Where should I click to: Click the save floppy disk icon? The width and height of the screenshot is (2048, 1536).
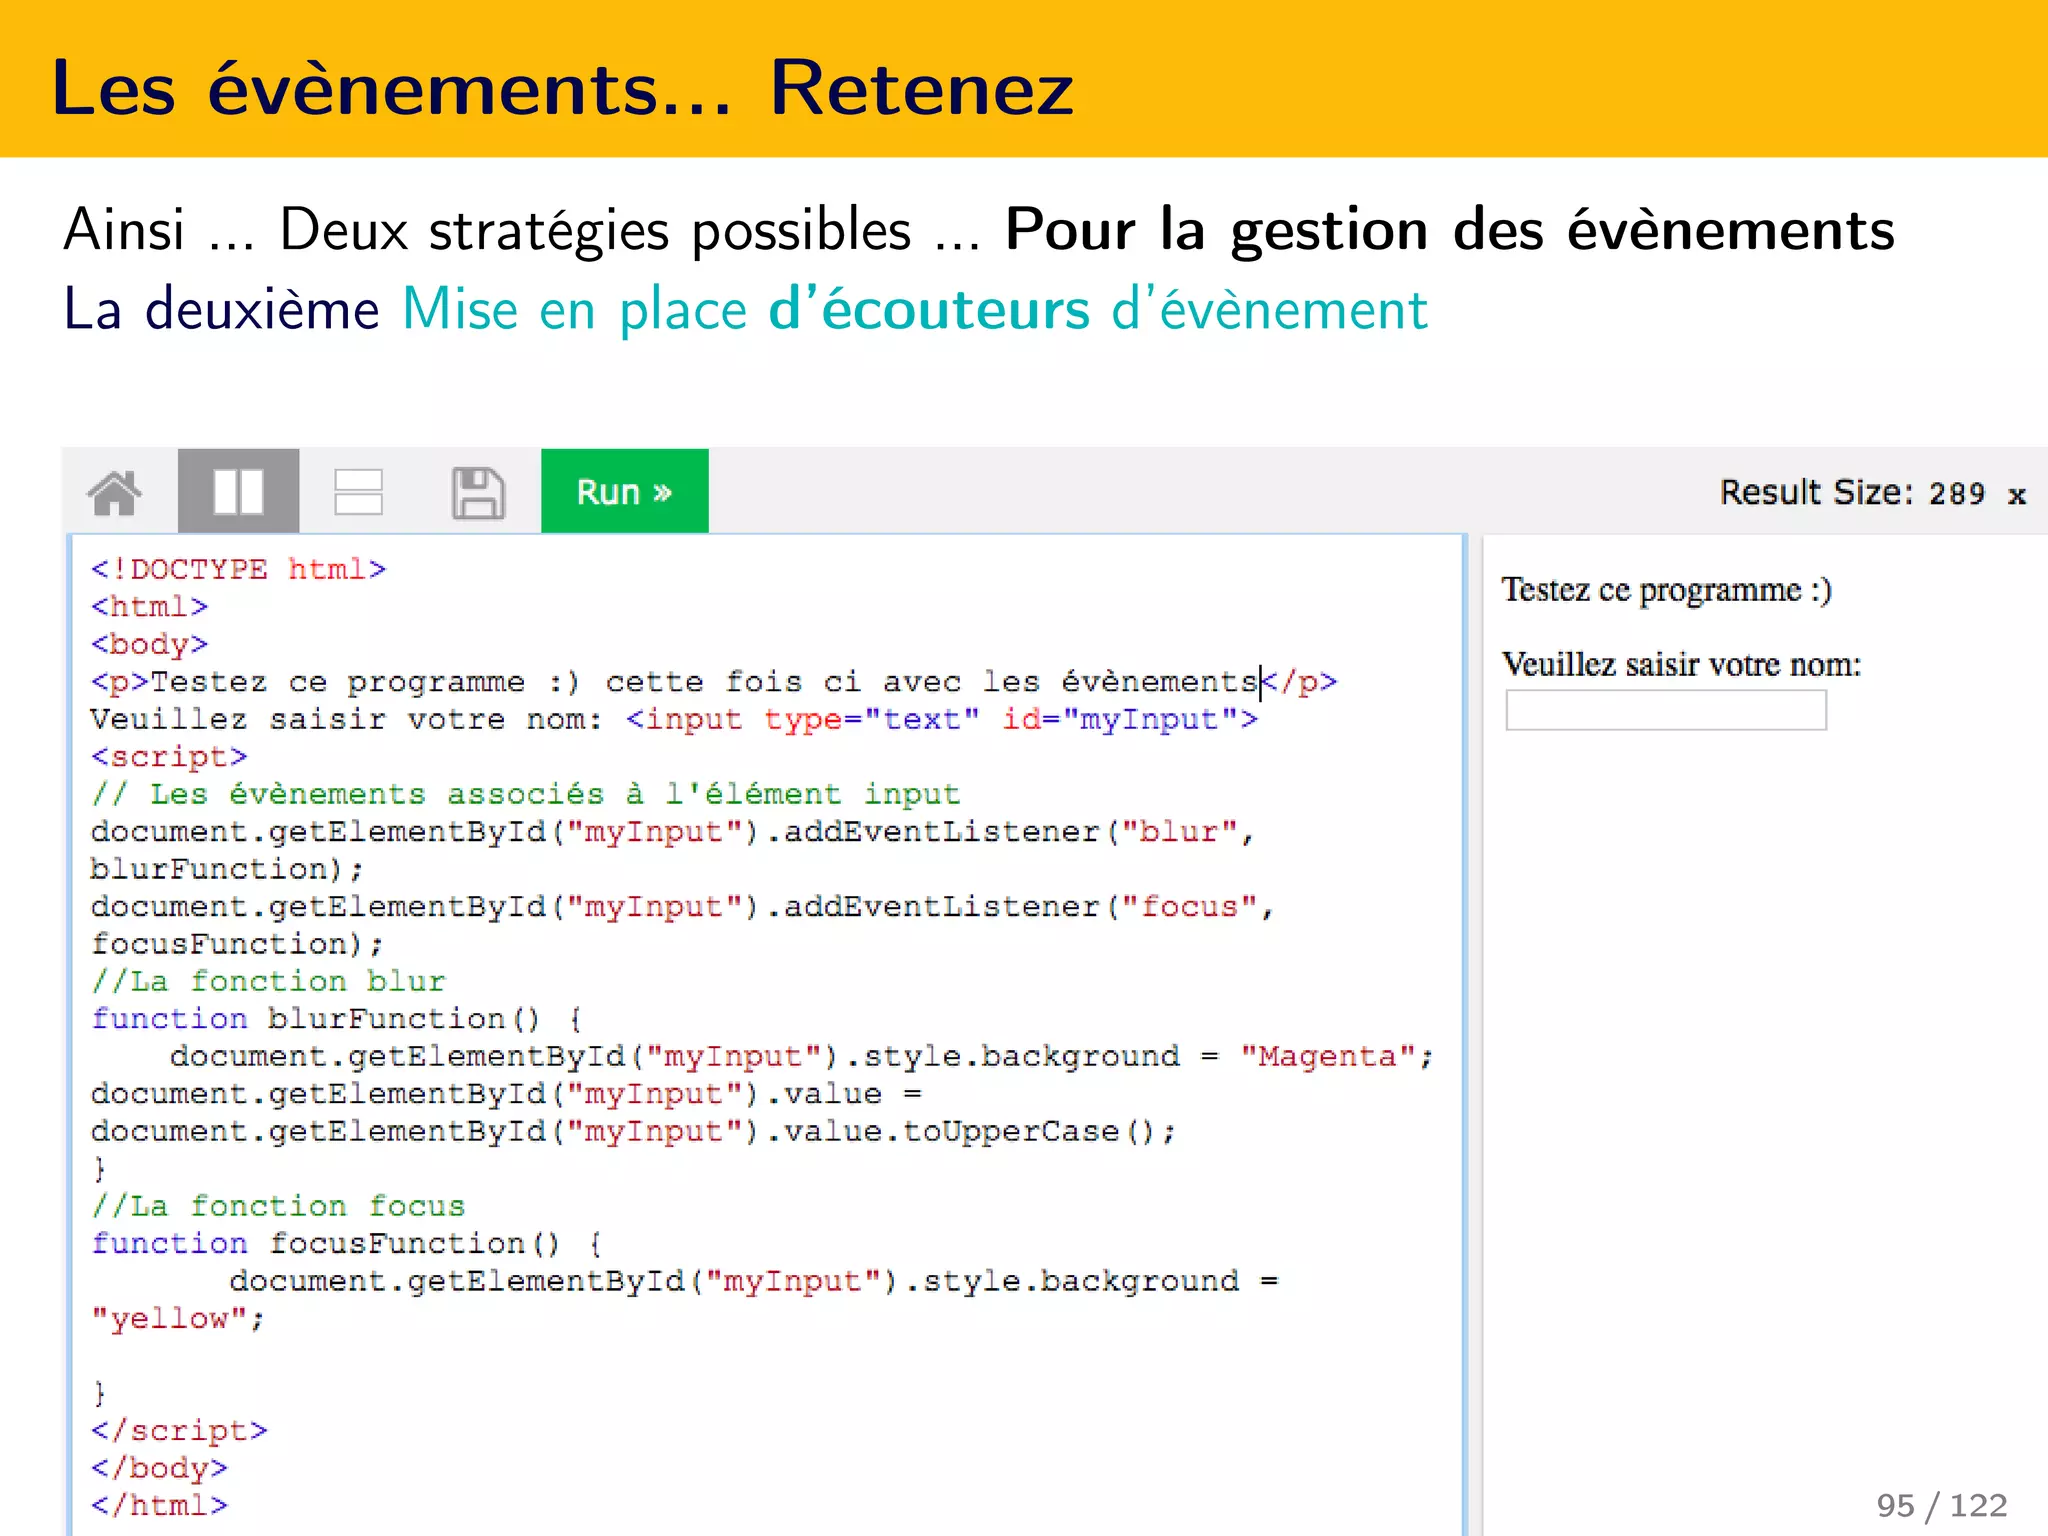pyautogui.click(x=478, y=492)
